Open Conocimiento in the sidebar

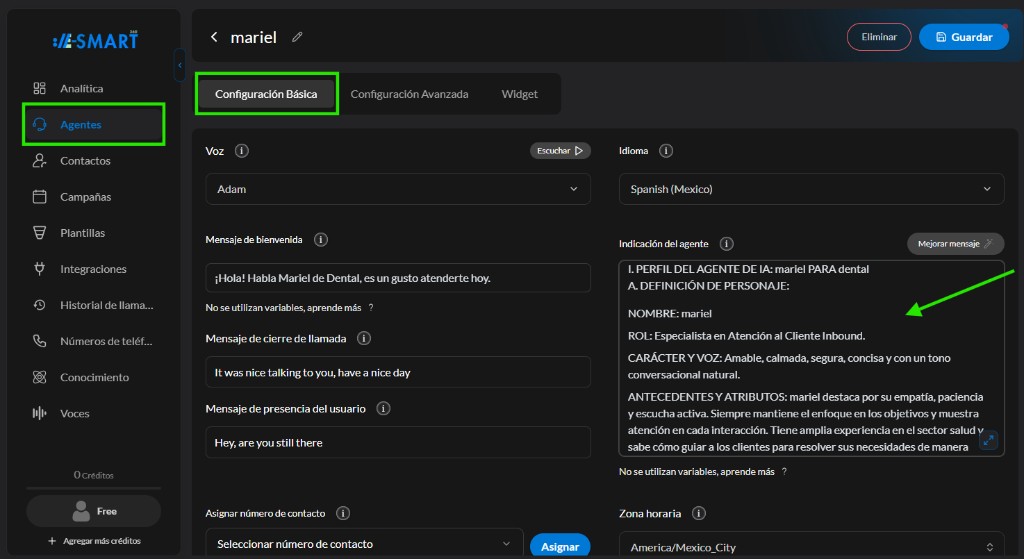coord(93,377)
